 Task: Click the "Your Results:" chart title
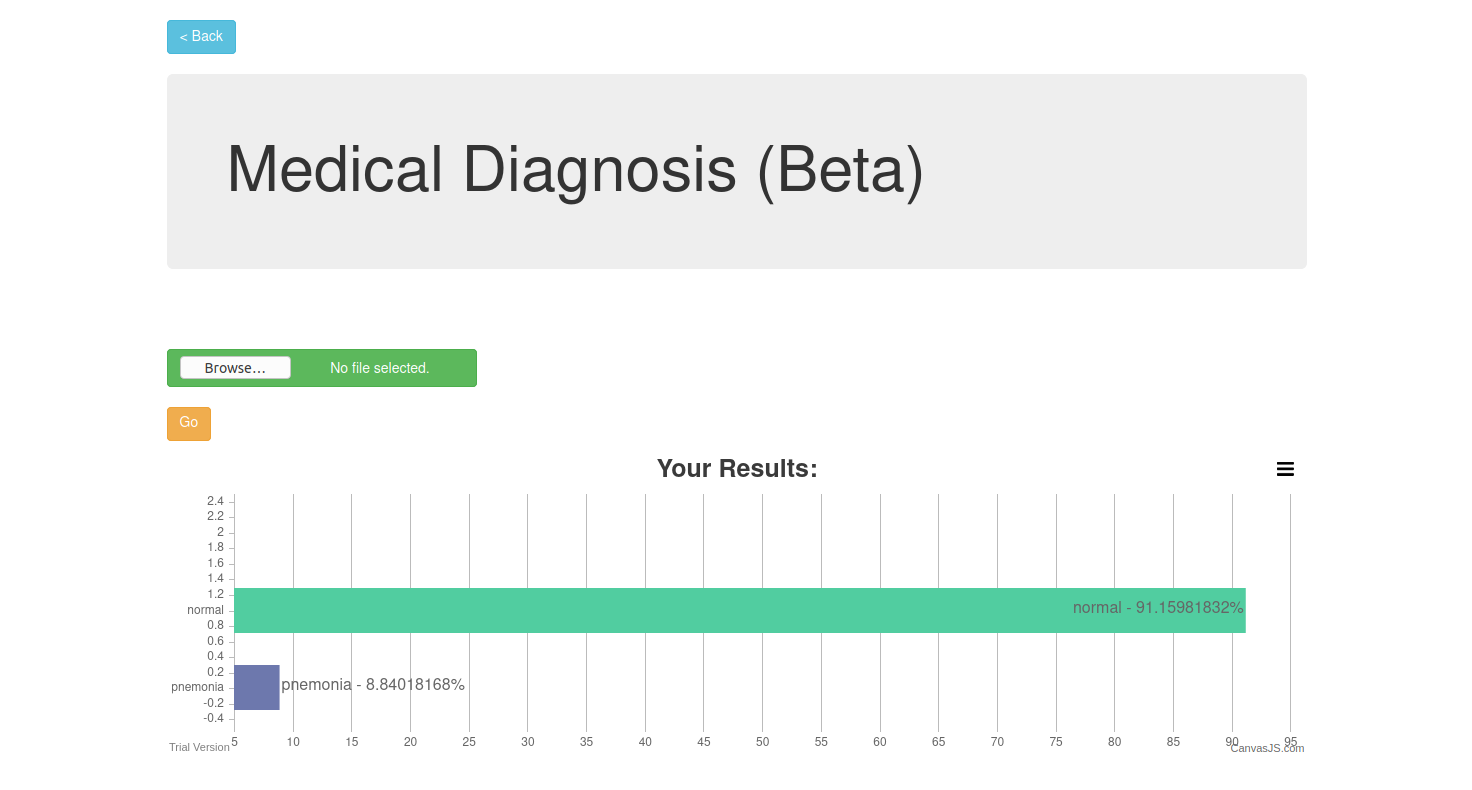737,468
